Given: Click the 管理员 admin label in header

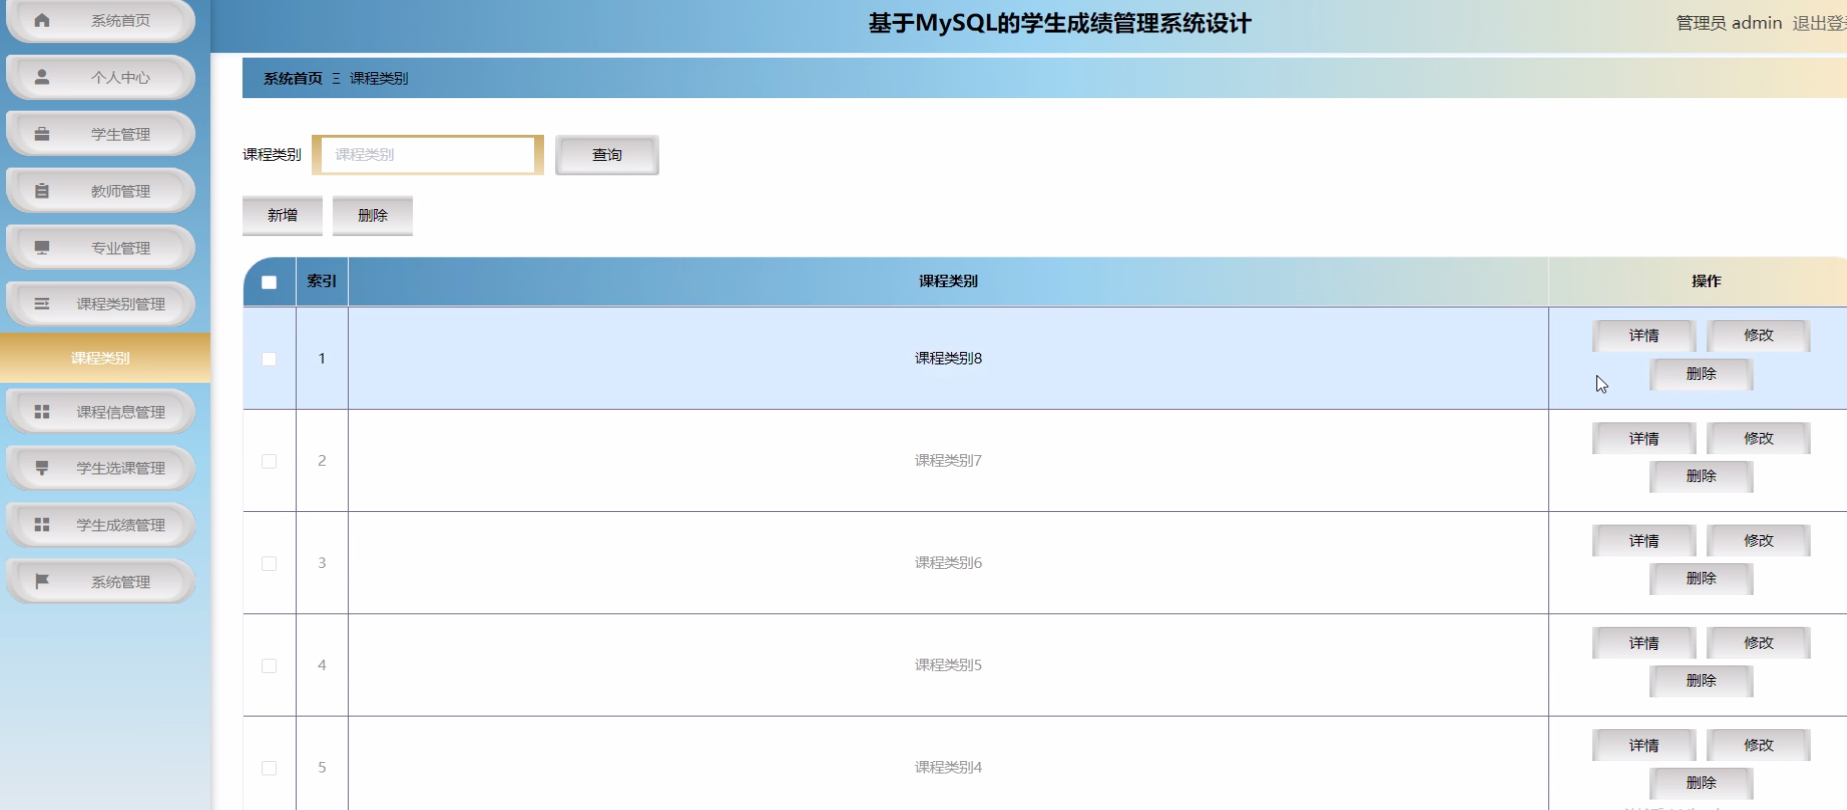Looking at the screenshot, I should pyautogui.click(x=1729, y=23).
